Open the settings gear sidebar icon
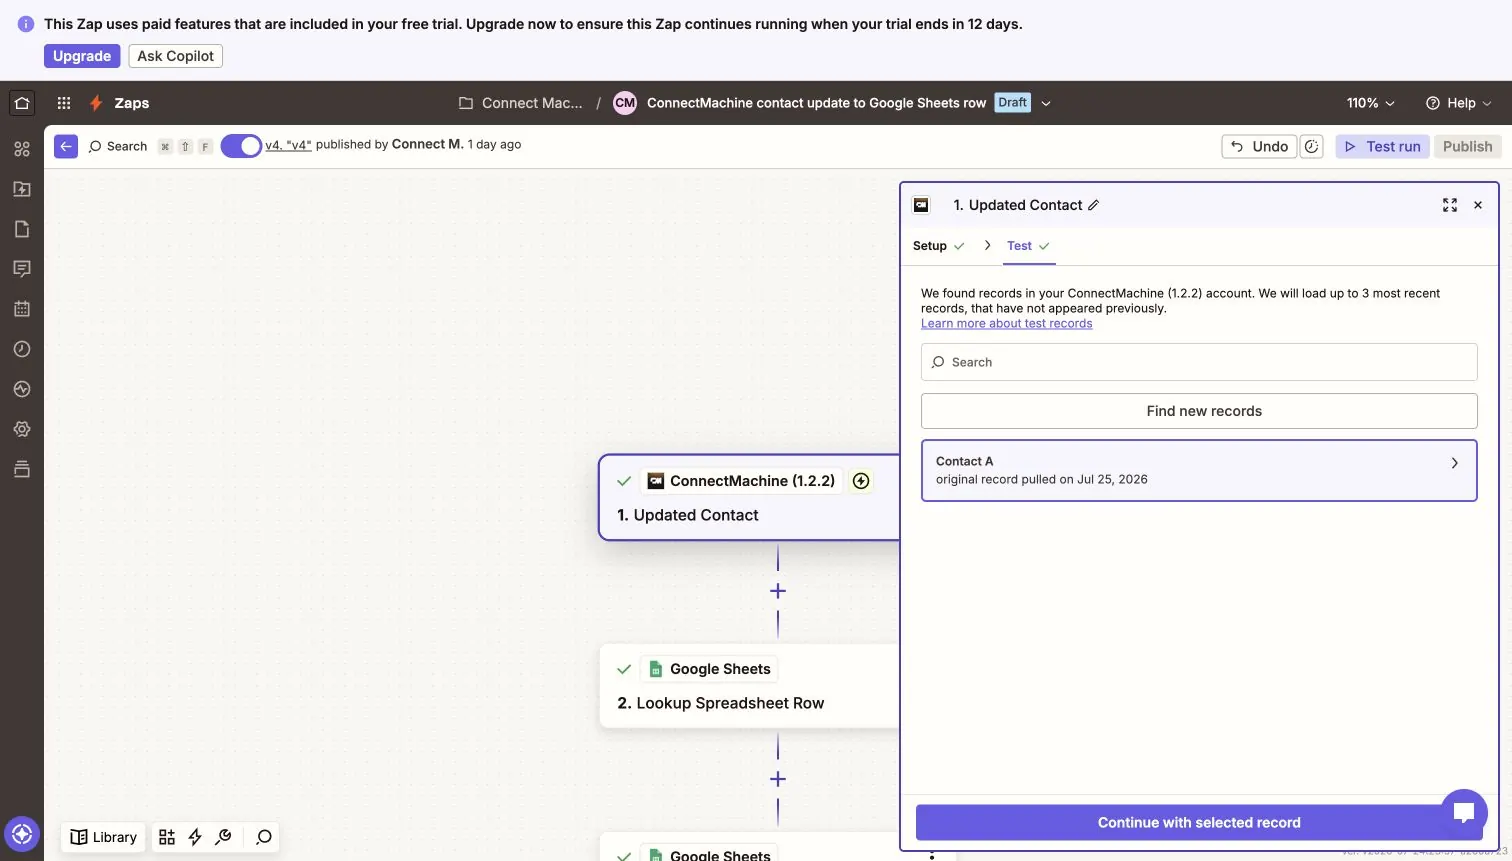The width and height of the screenshot is (1512, 861). [22, 429]
